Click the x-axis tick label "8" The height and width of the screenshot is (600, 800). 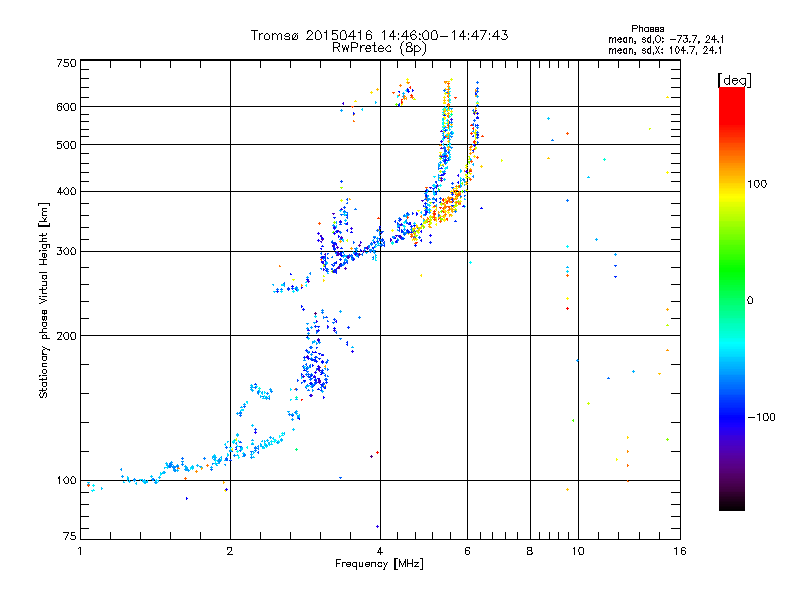[530, 551]
